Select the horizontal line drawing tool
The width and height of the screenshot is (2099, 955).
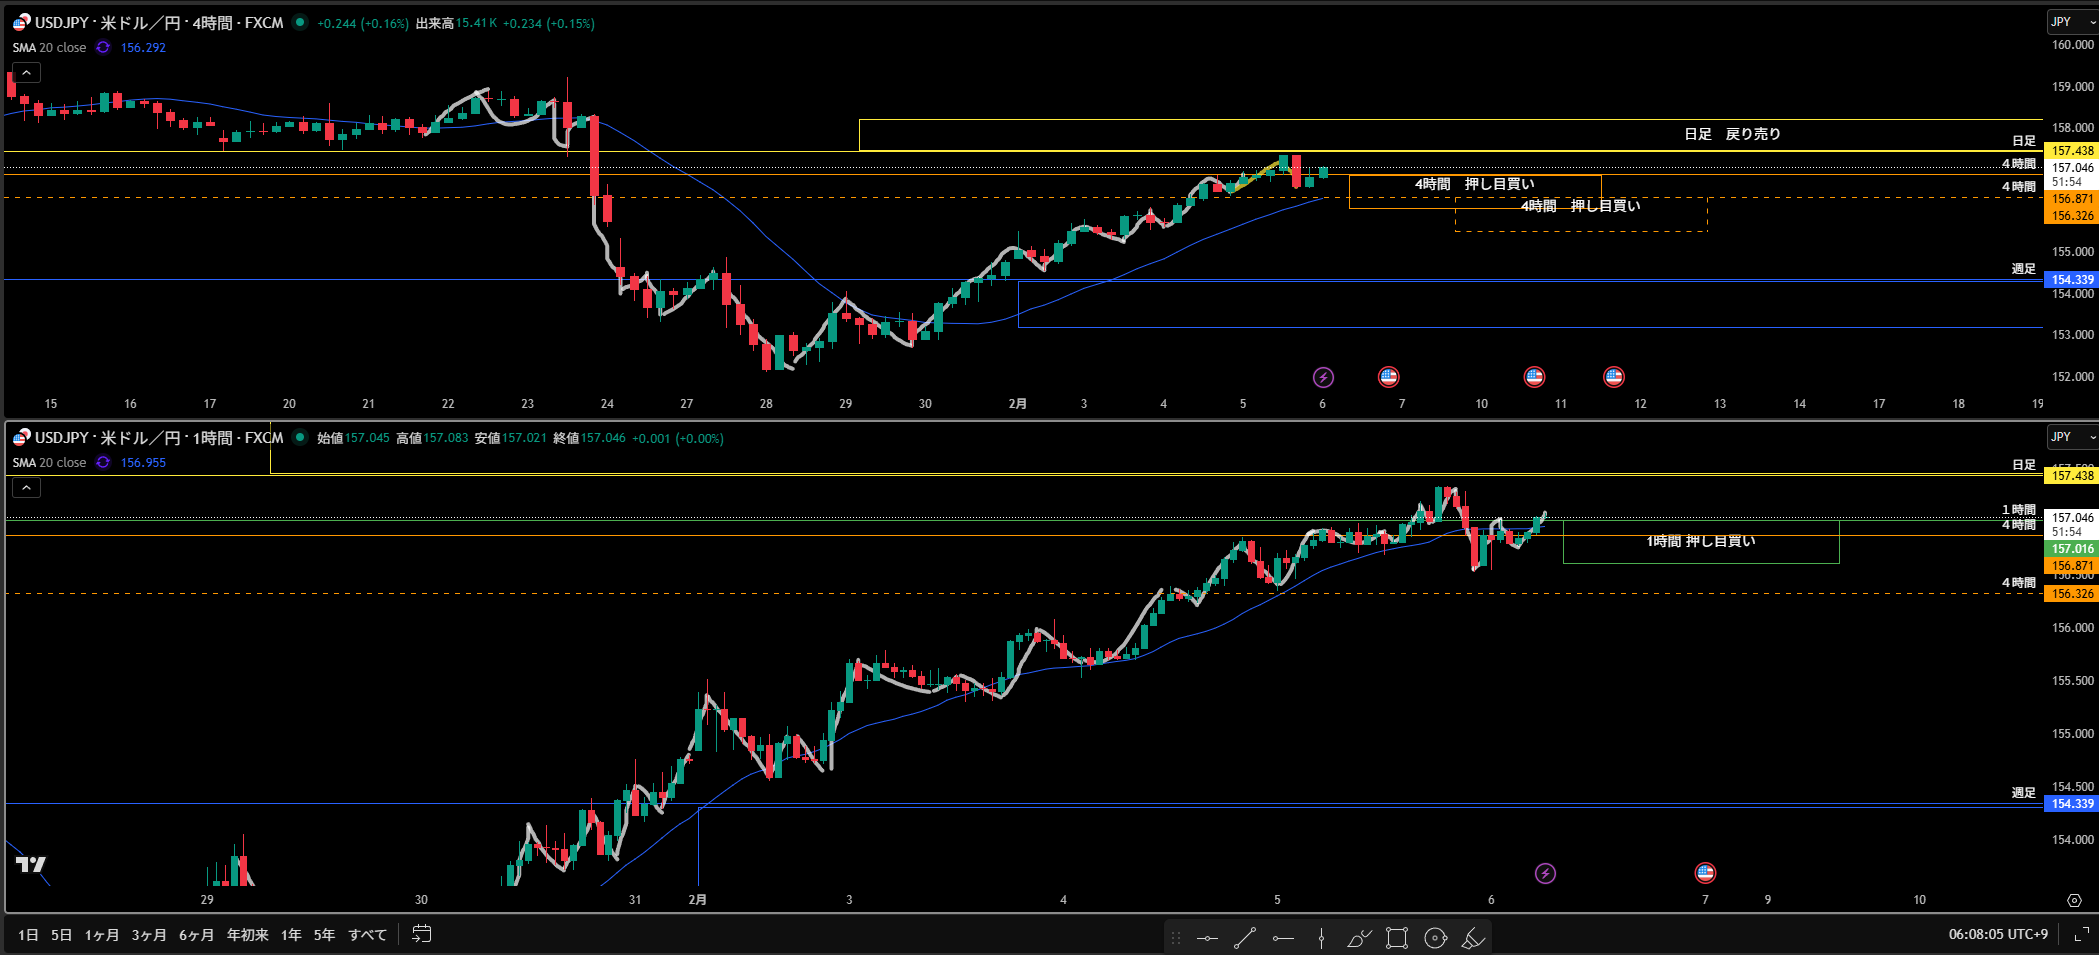point(1207,938)
